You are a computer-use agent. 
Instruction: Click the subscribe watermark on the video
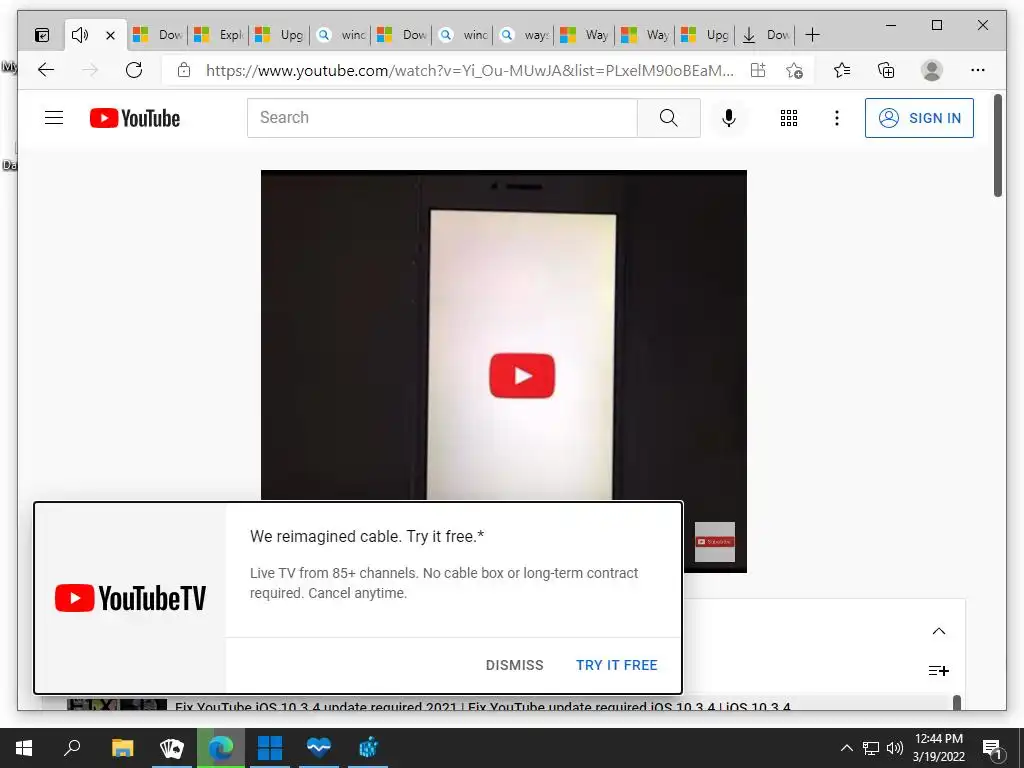tap(714, 541)
